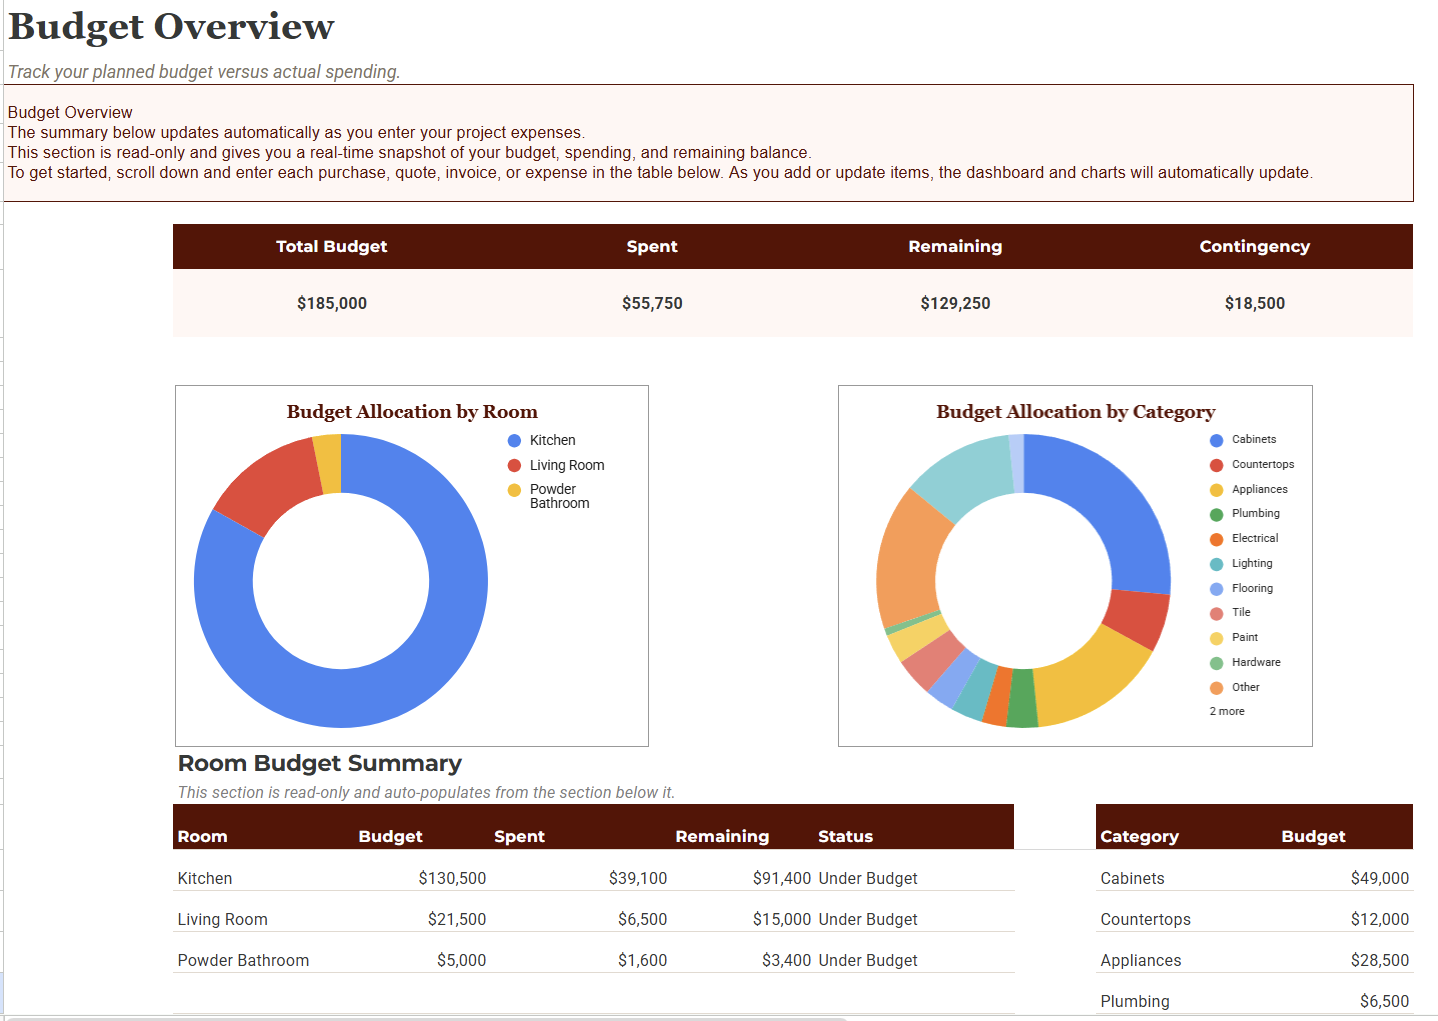Screen dimensions: 1438x1021
Task: Click the Room Budget Summary heading
Action: point(320,763)
